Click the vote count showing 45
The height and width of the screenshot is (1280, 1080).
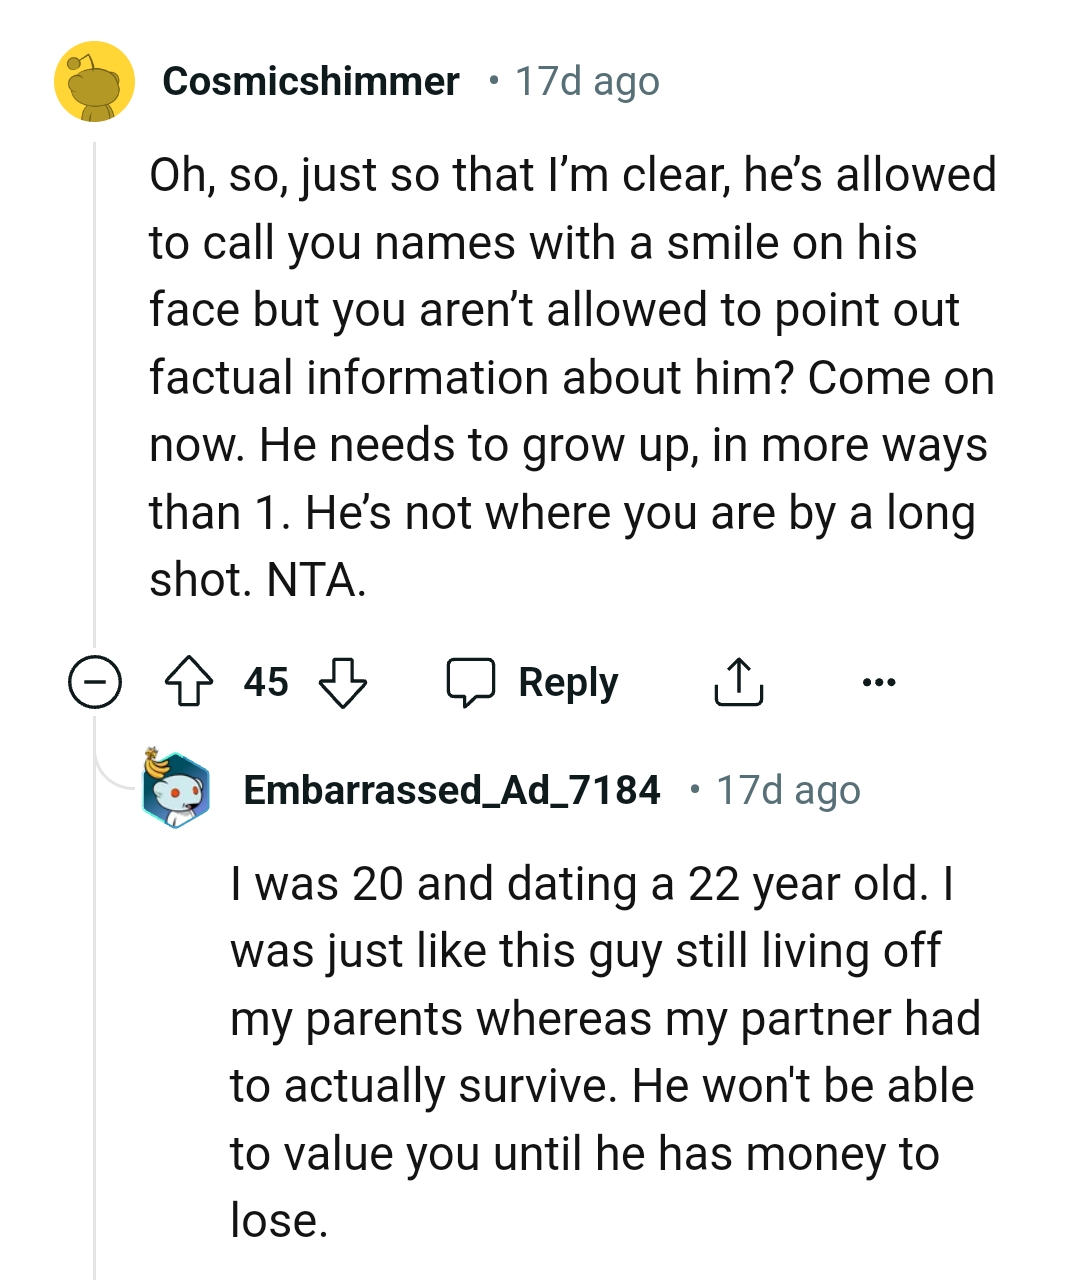[x=263, y=682]
